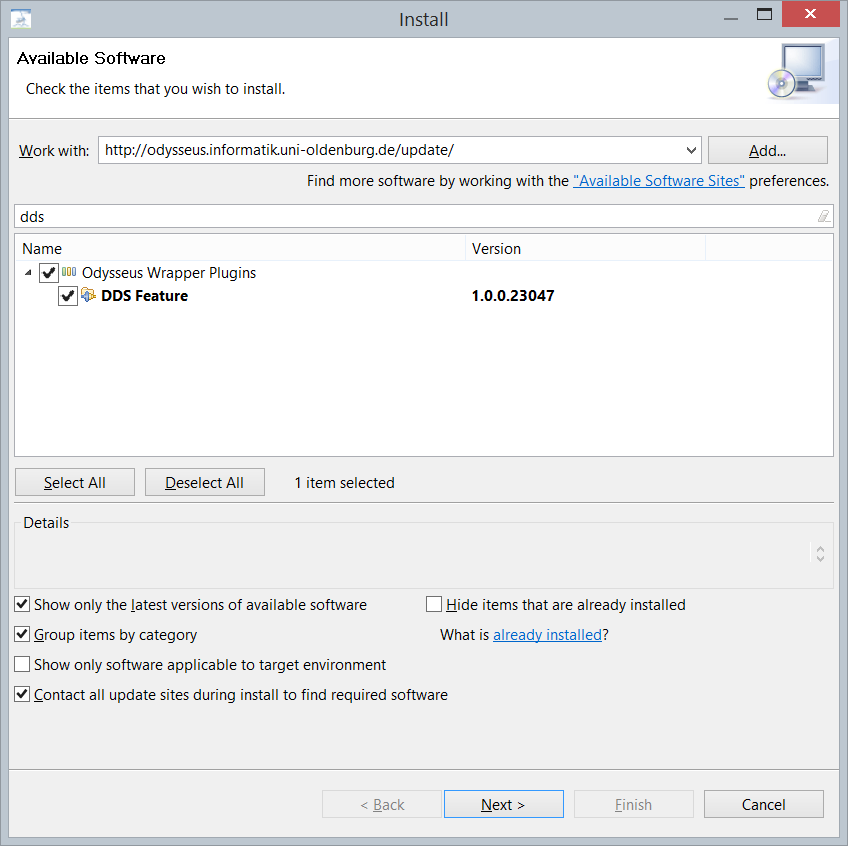Image resolution: width=848 pixels, height=846 pixels.
Task: Click the DDS Feature plugin icon
Action: (88, 295)
